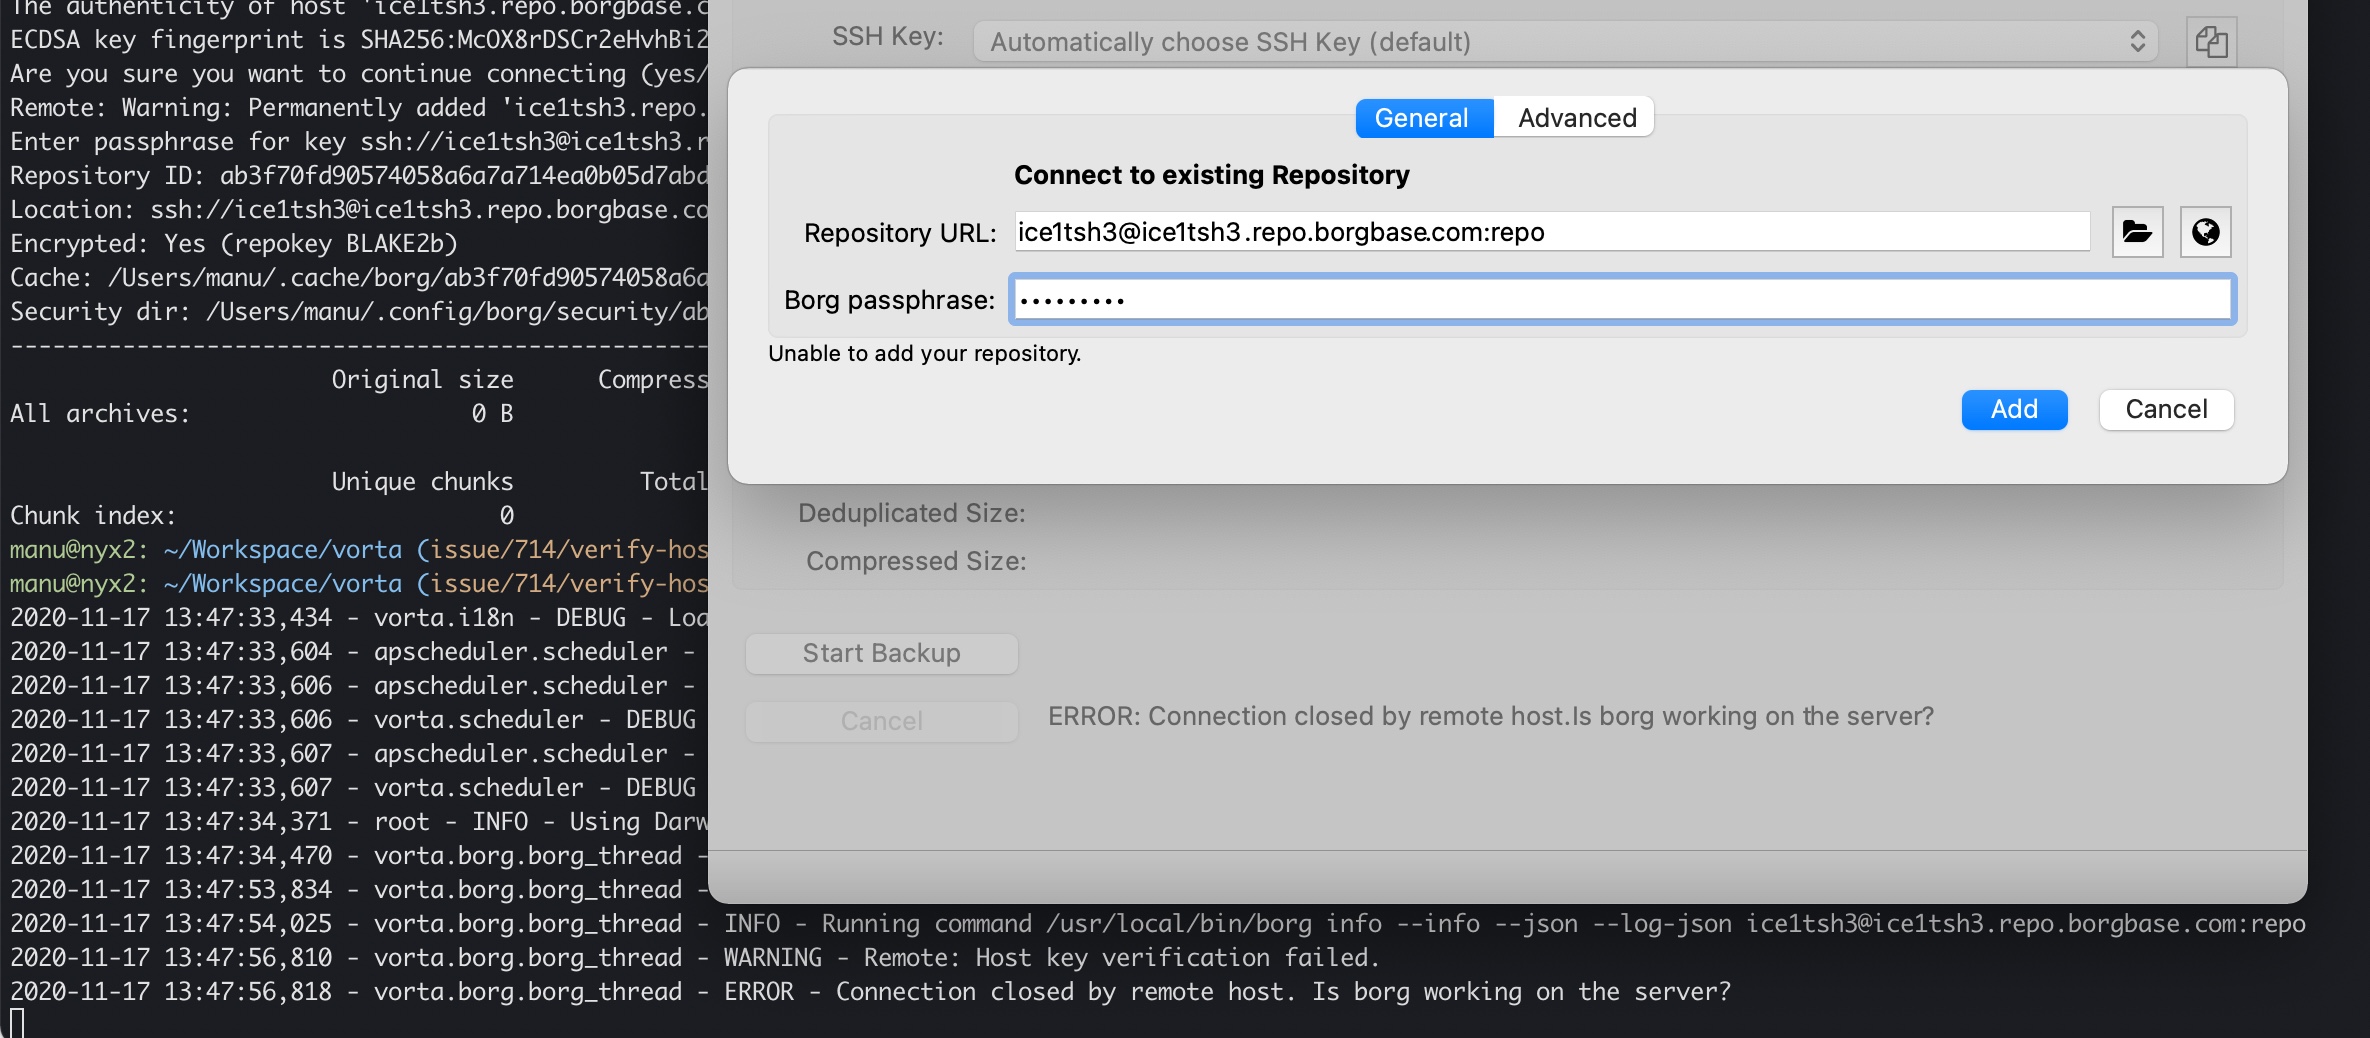Click the 'Is borg working on the server?' terminal log line

[x=870, y=992]
